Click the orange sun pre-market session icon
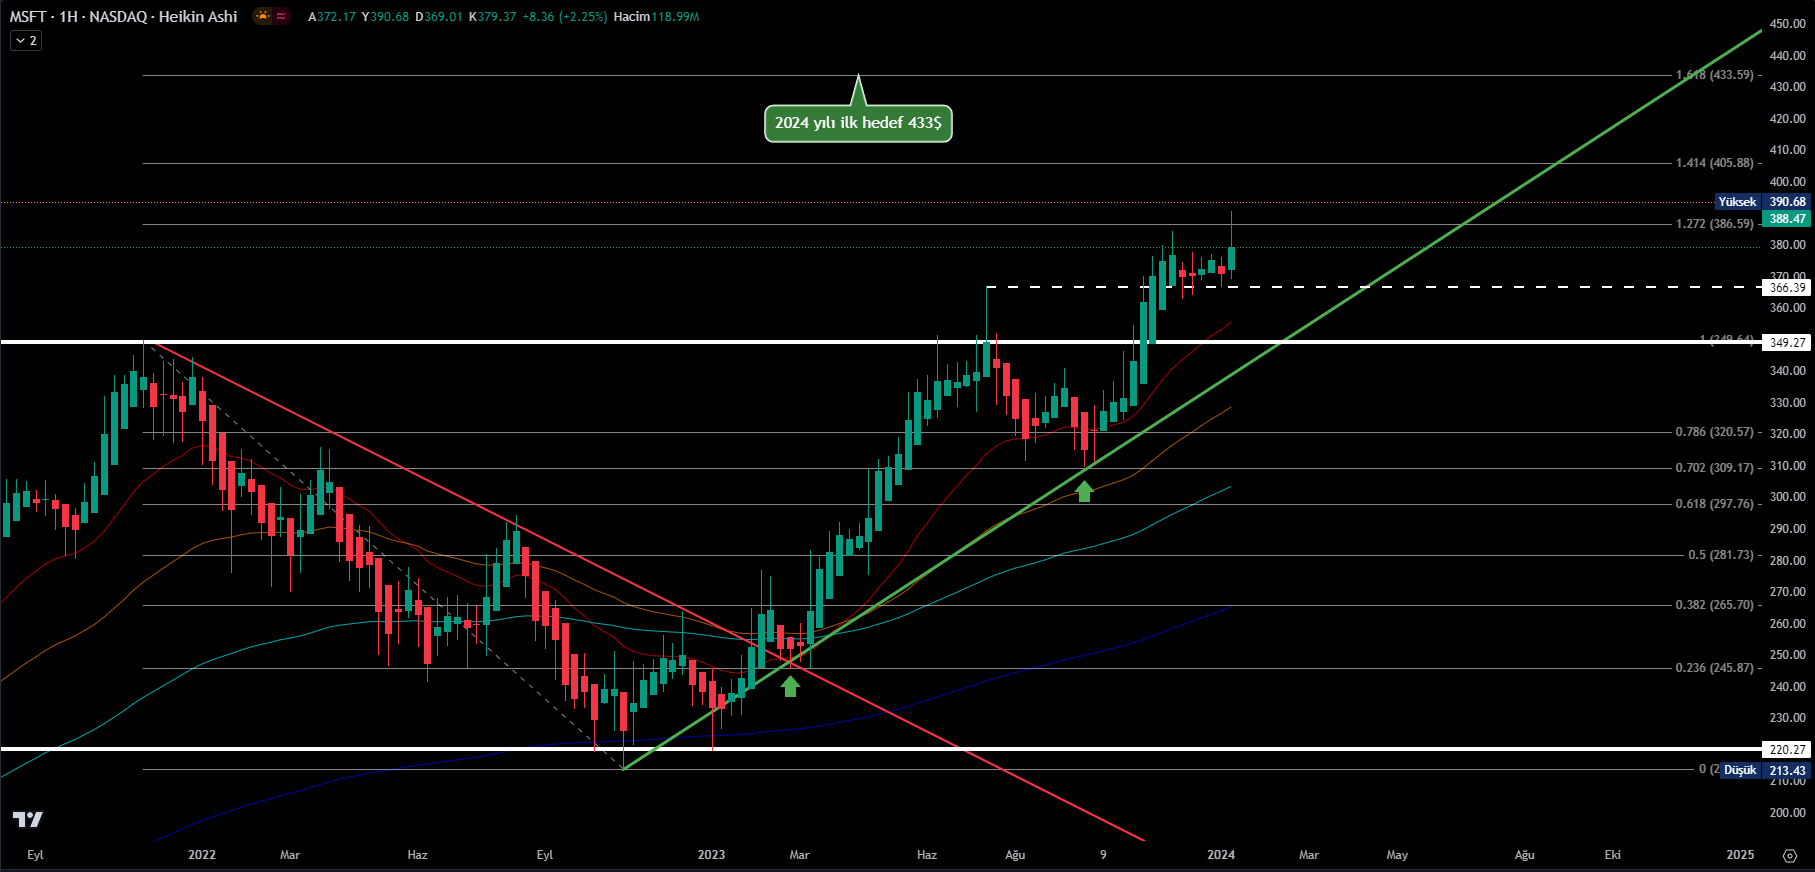This screenshot has height=872, width=1815. 262,16
